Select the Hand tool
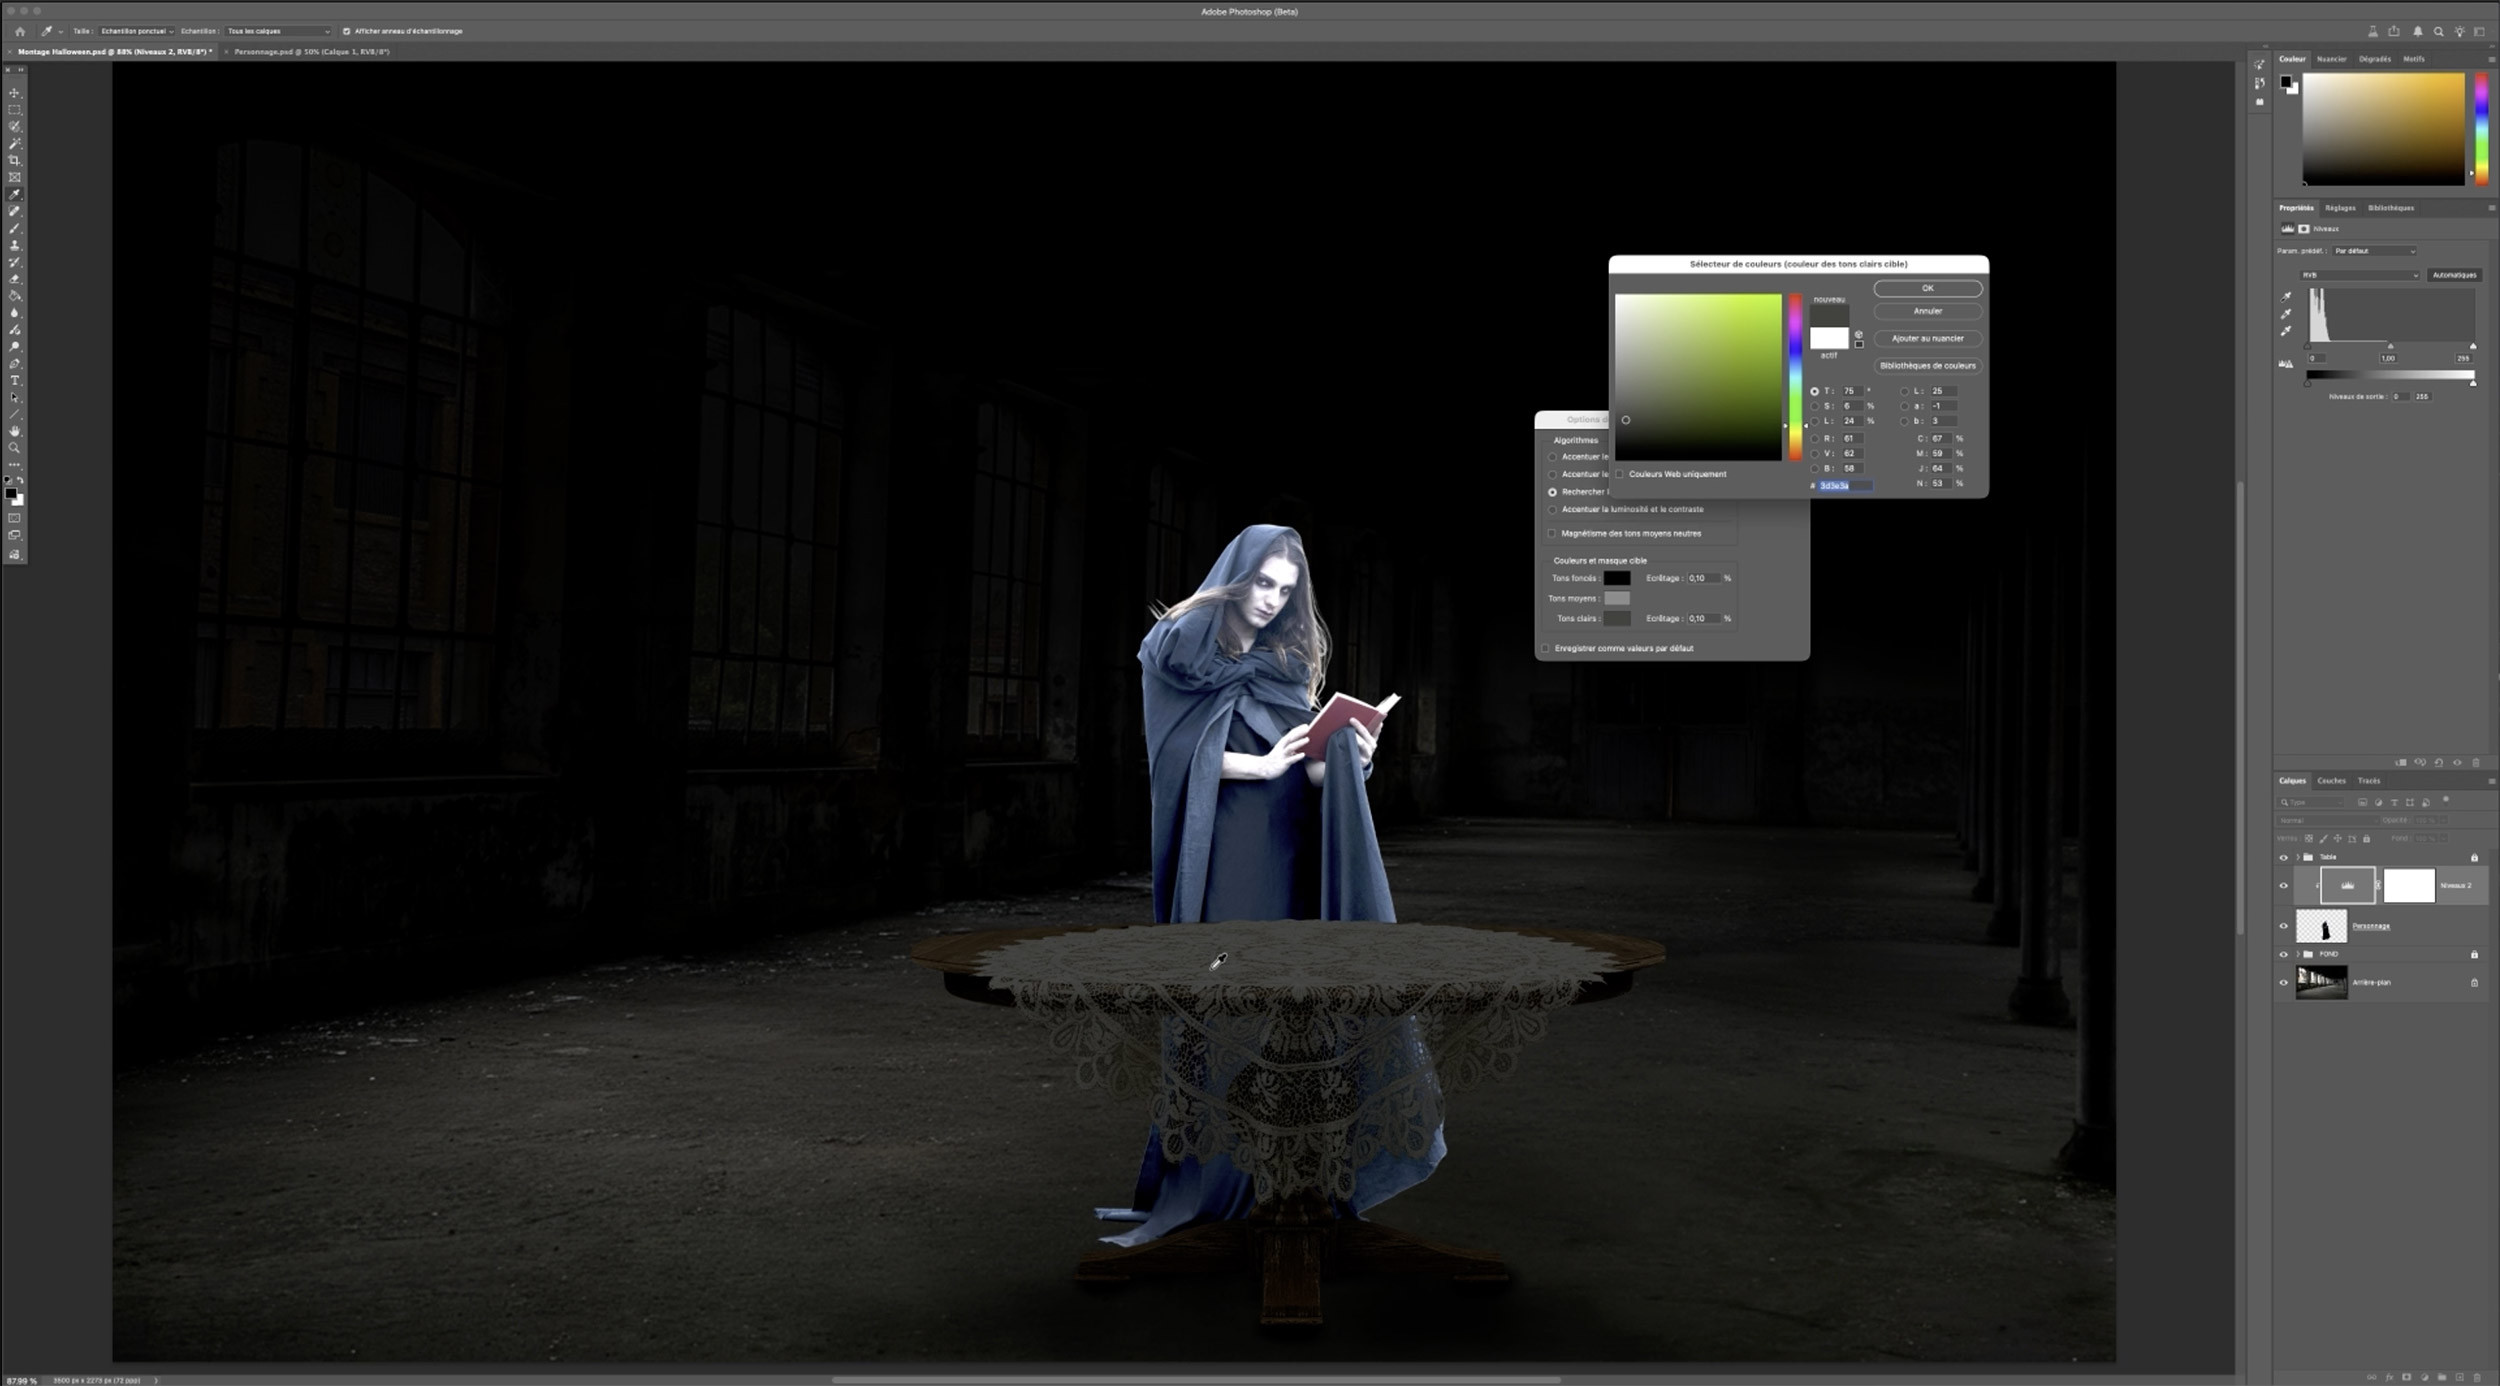 click(x=14, y=431)
